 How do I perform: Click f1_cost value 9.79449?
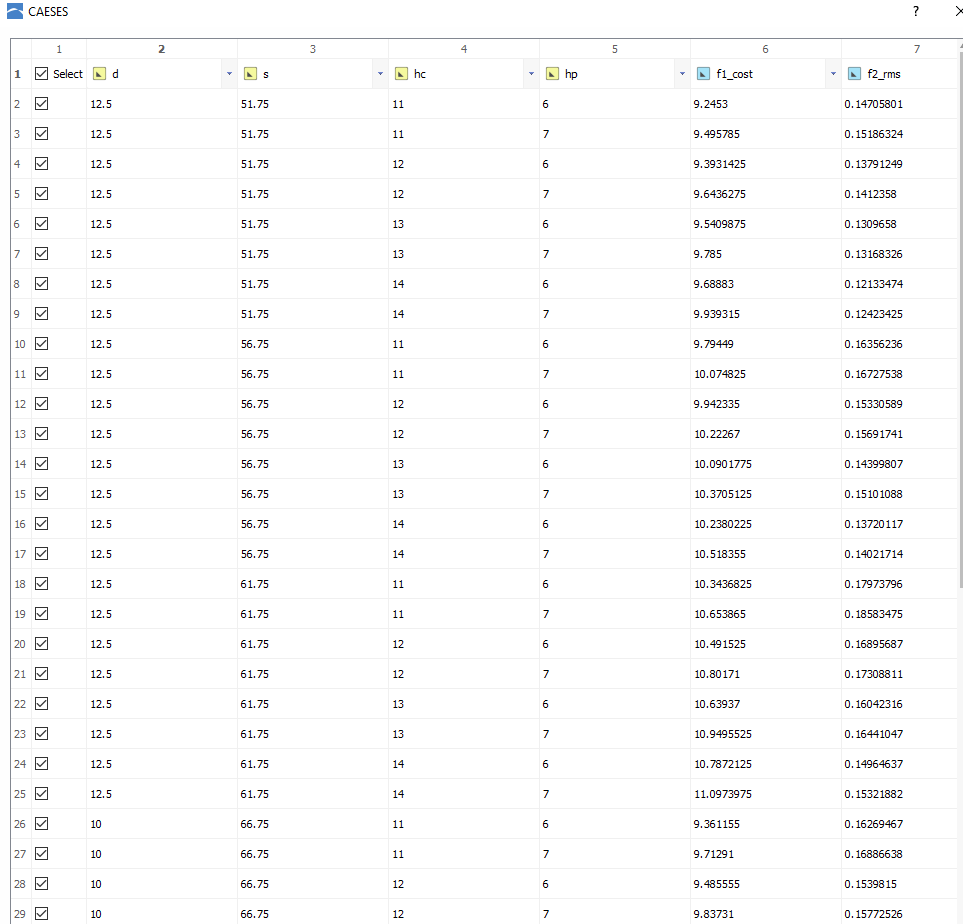click(x=714, y=344)
